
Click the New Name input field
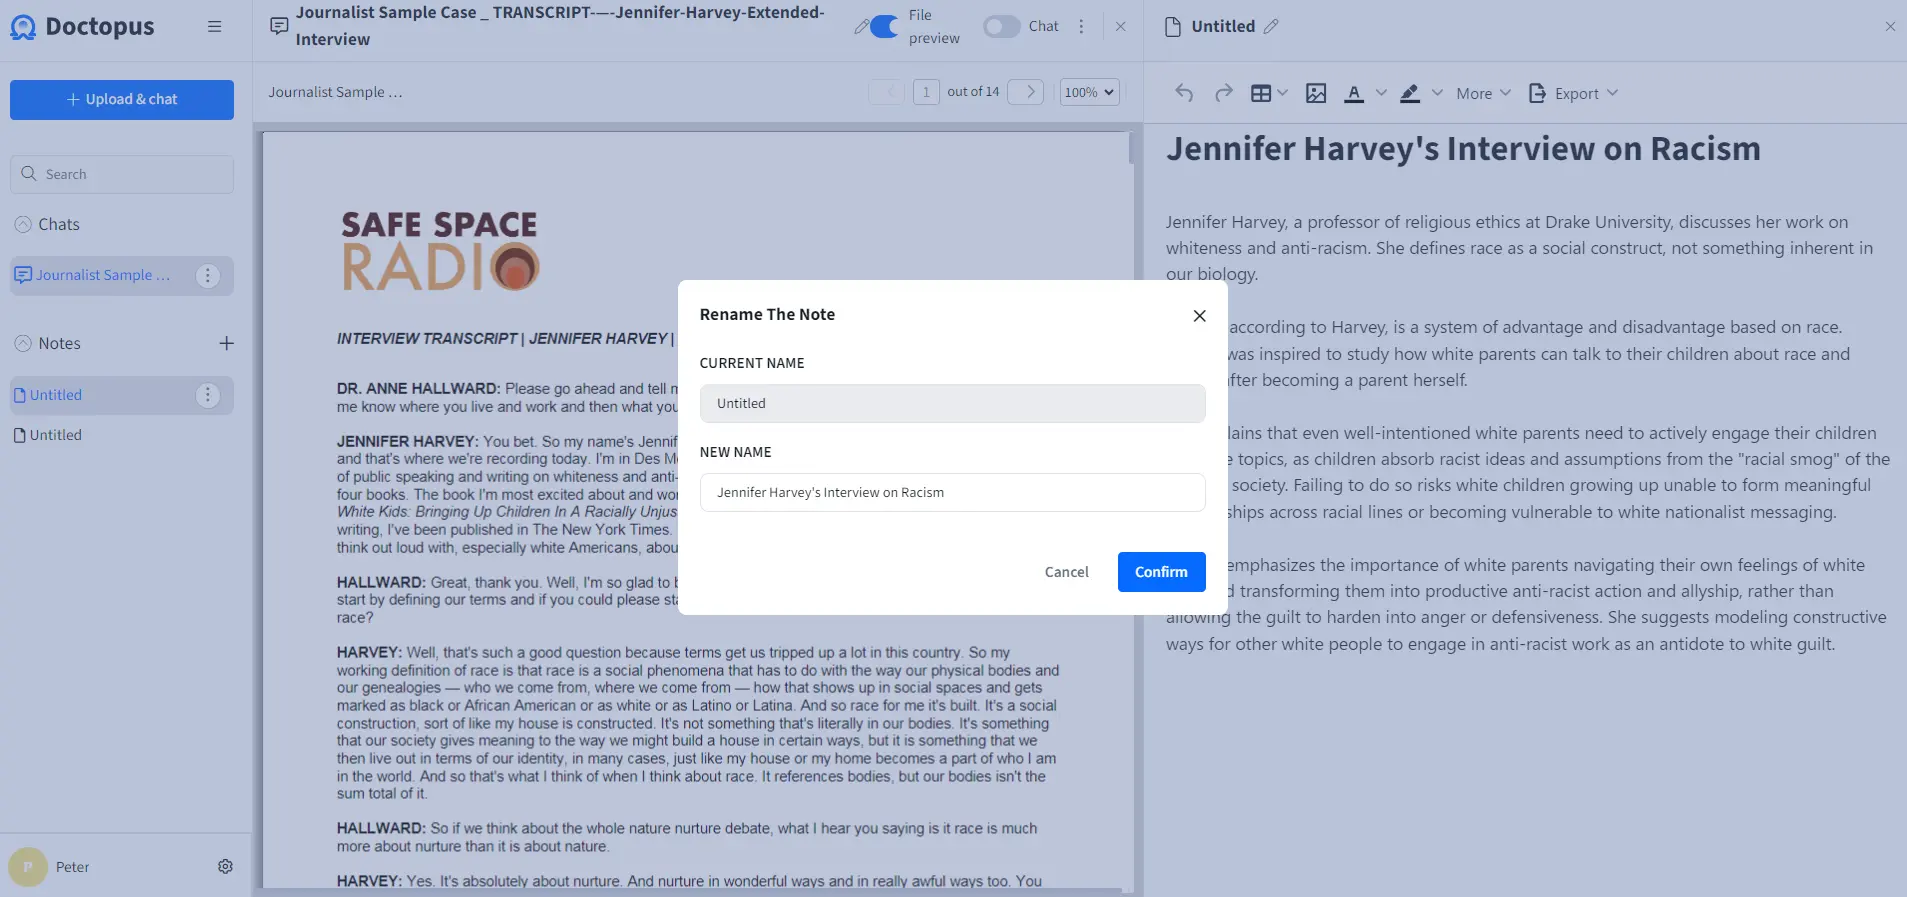[952, 492]
